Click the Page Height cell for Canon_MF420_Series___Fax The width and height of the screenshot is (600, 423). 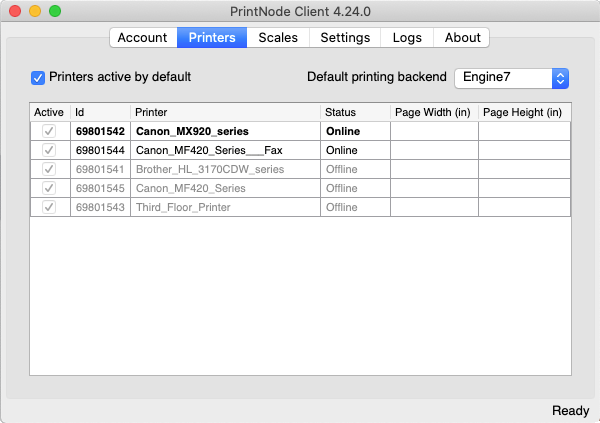[x=524, y=150]
